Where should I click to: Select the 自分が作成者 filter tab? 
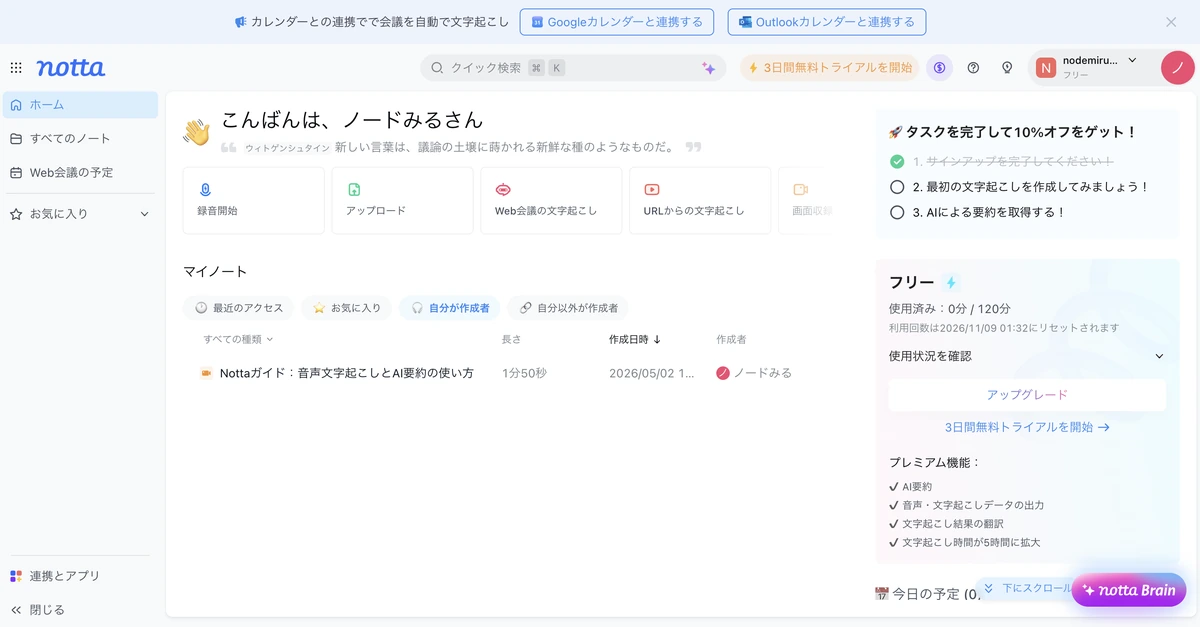coord(449,308)
